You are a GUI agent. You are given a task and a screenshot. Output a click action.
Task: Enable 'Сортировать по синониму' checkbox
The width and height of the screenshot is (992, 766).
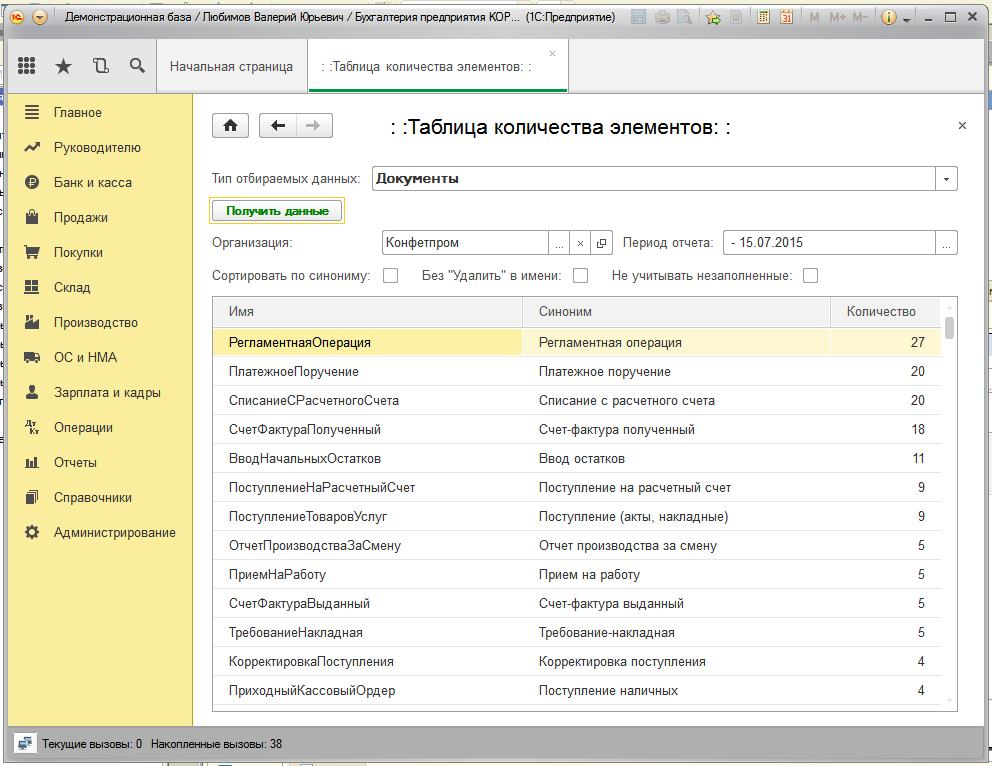tap(391, 275)
